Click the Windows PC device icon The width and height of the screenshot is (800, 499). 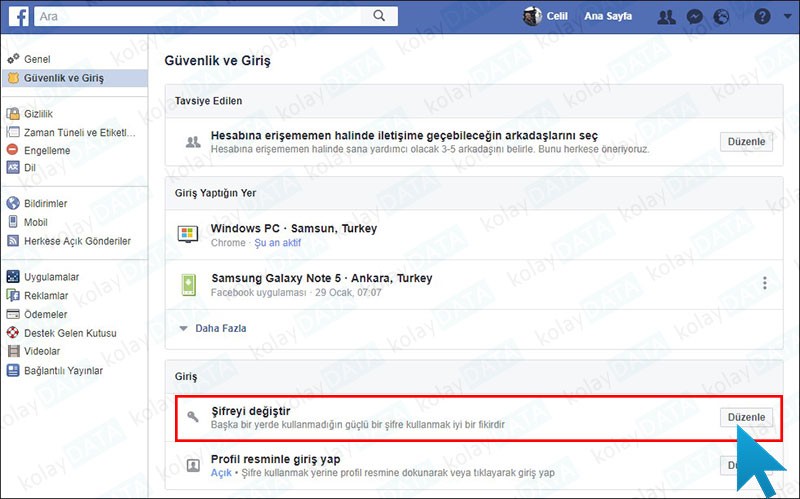[187, 234]
